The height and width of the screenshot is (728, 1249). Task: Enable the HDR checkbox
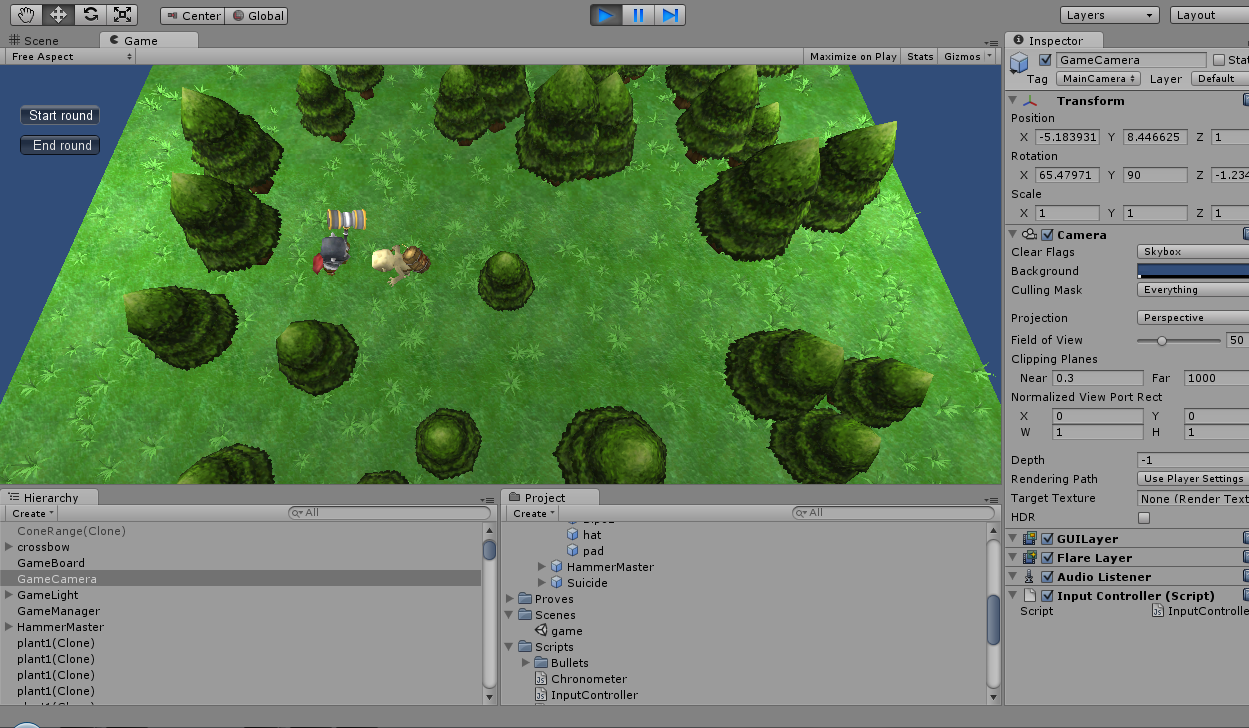coord(1144,518)
